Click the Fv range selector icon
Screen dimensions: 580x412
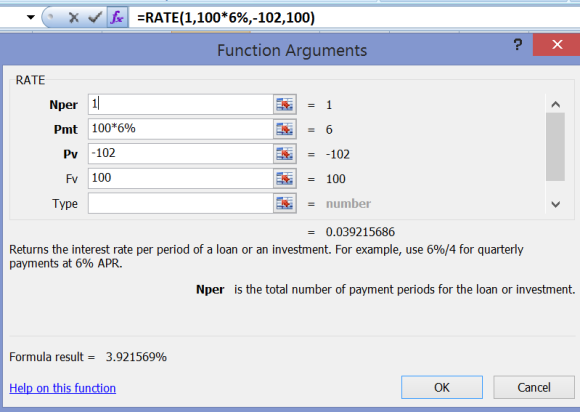pos(284,179)
